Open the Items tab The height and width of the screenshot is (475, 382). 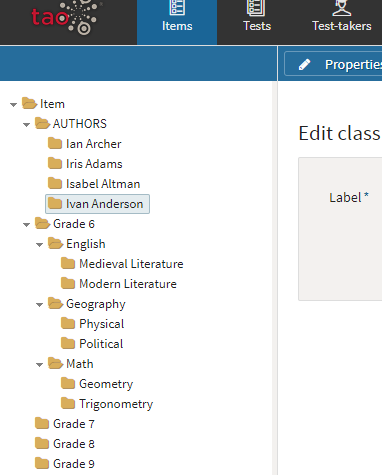177,22
